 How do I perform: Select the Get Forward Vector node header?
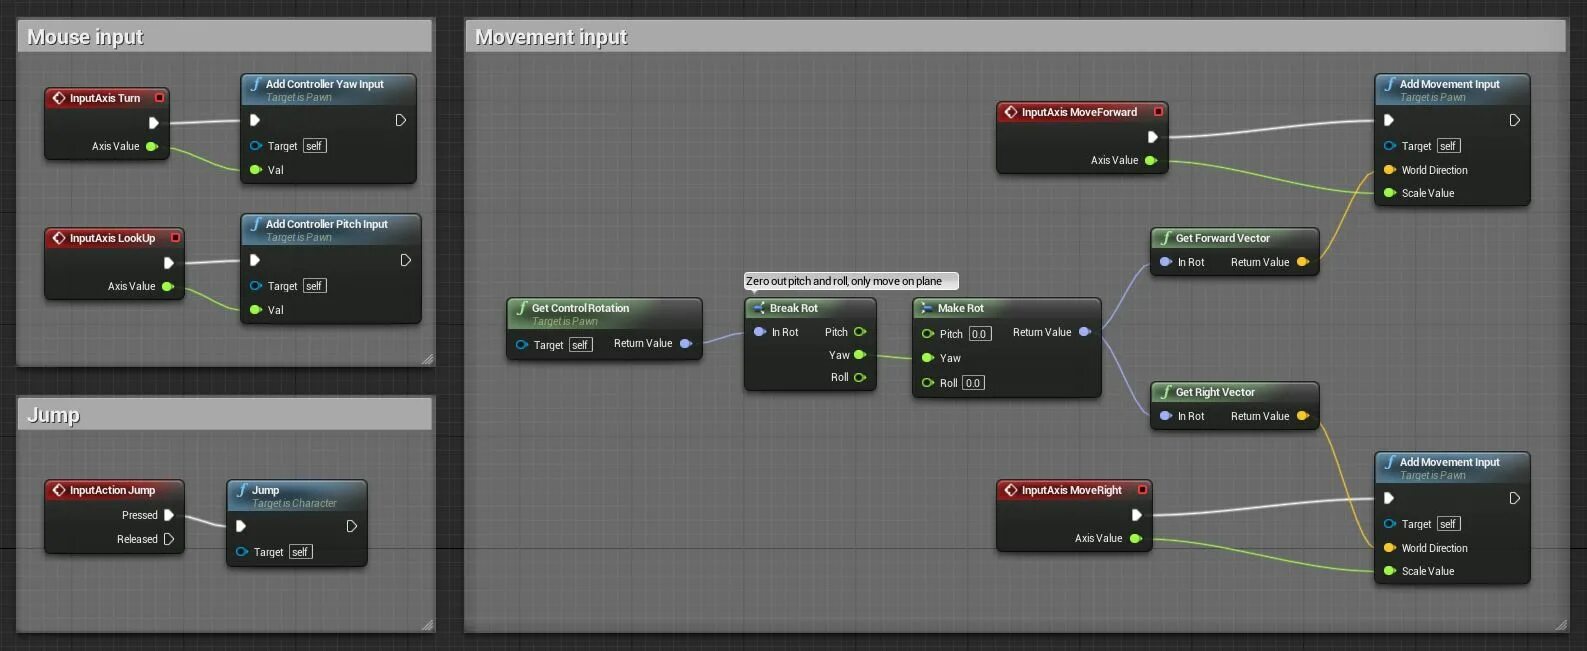point(1235,238)
